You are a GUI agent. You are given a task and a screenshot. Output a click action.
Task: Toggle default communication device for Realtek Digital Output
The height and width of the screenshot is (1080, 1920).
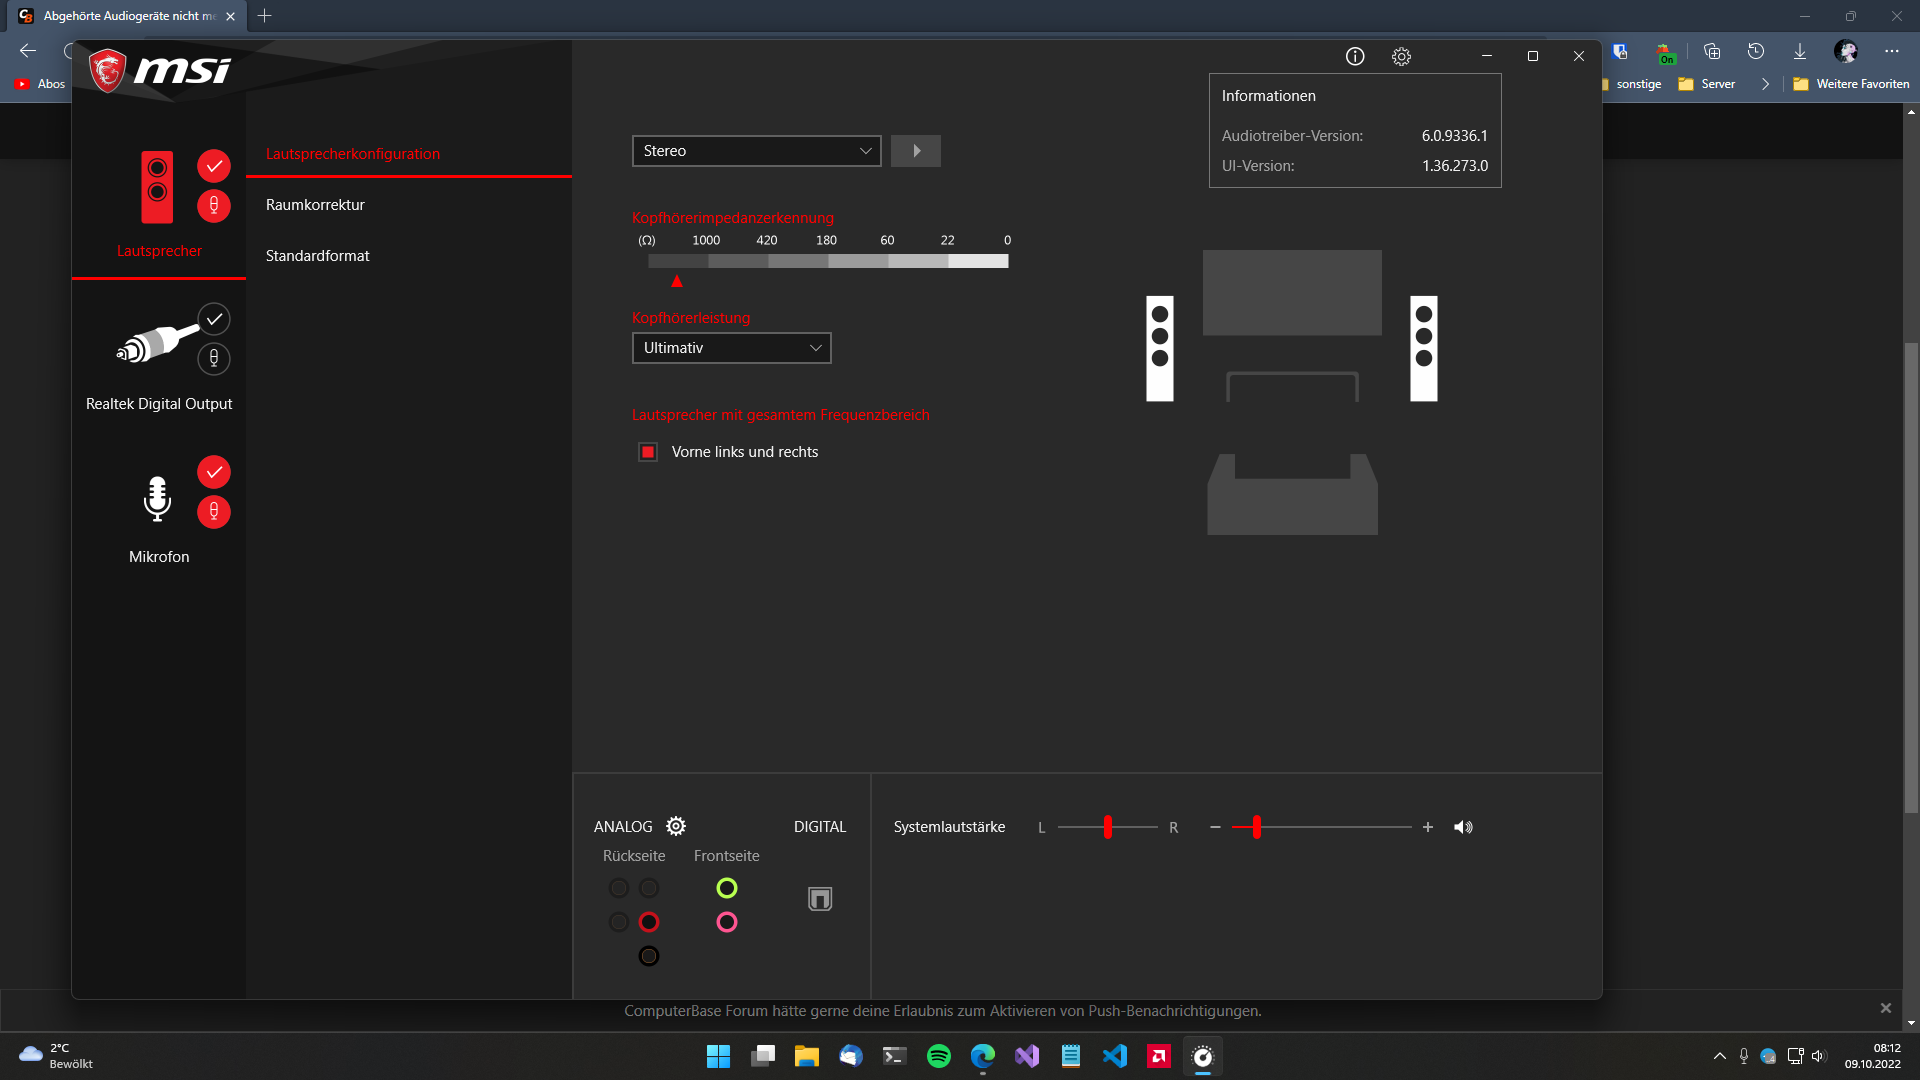[213, 359]
